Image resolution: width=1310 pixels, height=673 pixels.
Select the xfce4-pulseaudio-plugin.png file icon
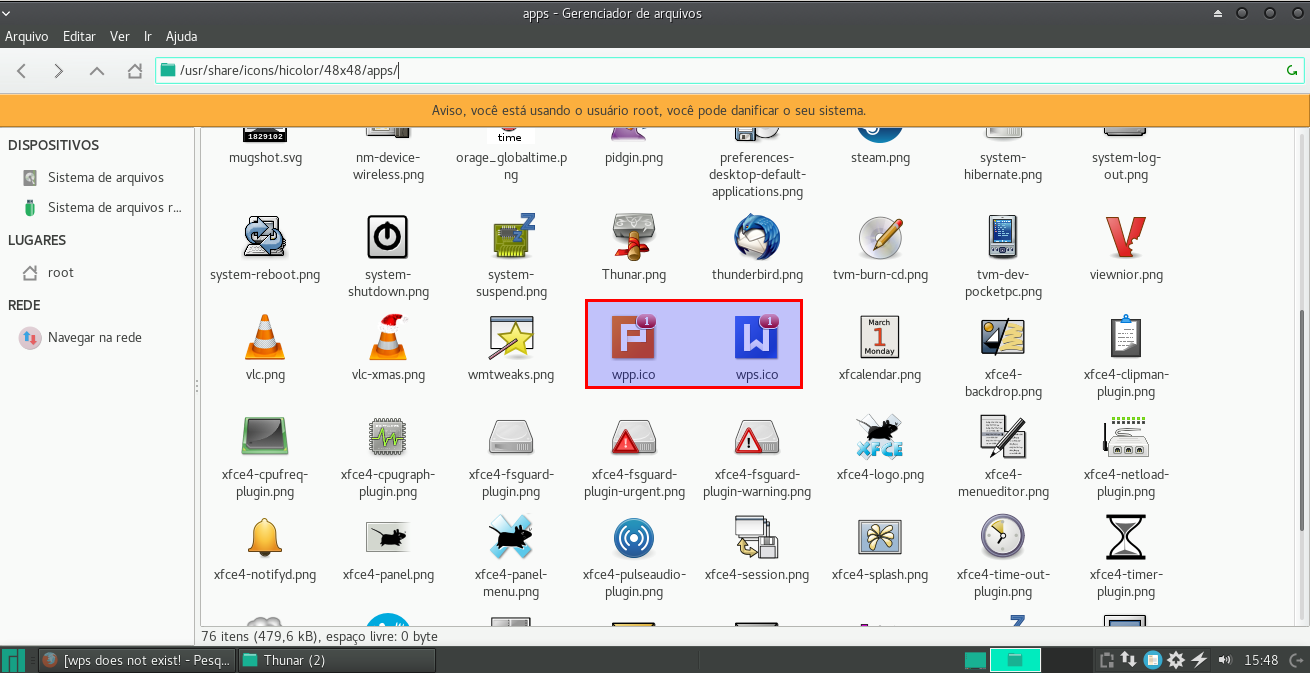pos(634,537)
